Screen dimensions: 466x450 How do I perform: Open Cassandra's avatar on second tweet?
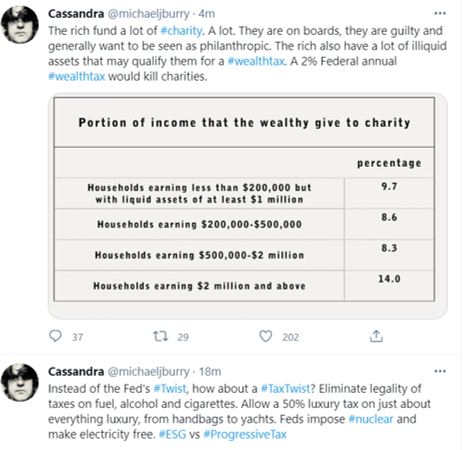(x=20, y=382)
